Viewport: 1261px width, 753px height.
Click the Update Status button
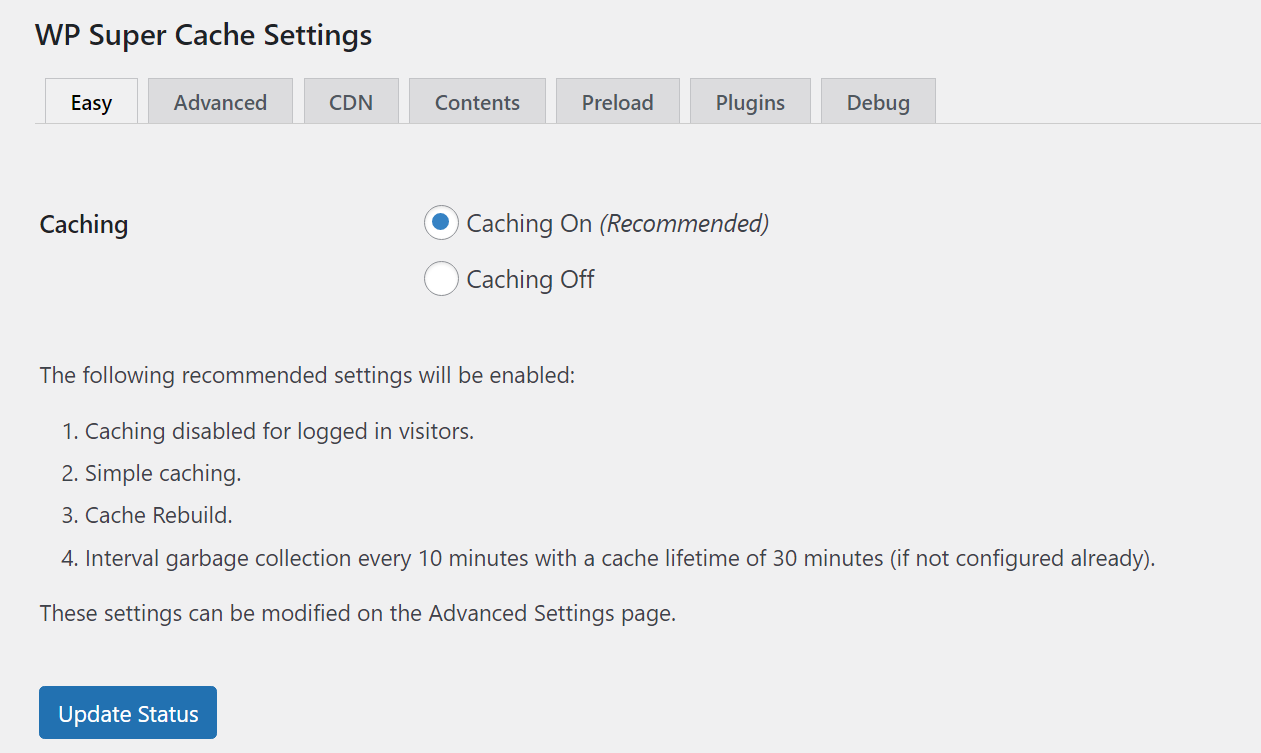coord(128,713)
